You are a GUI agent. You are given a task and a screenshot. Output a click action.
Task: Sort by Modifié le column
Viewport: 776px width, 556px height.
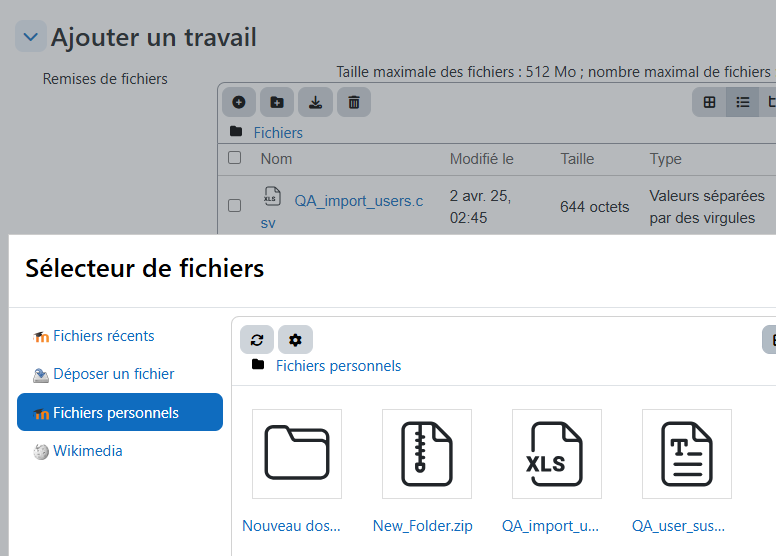[x=482, y=159]
